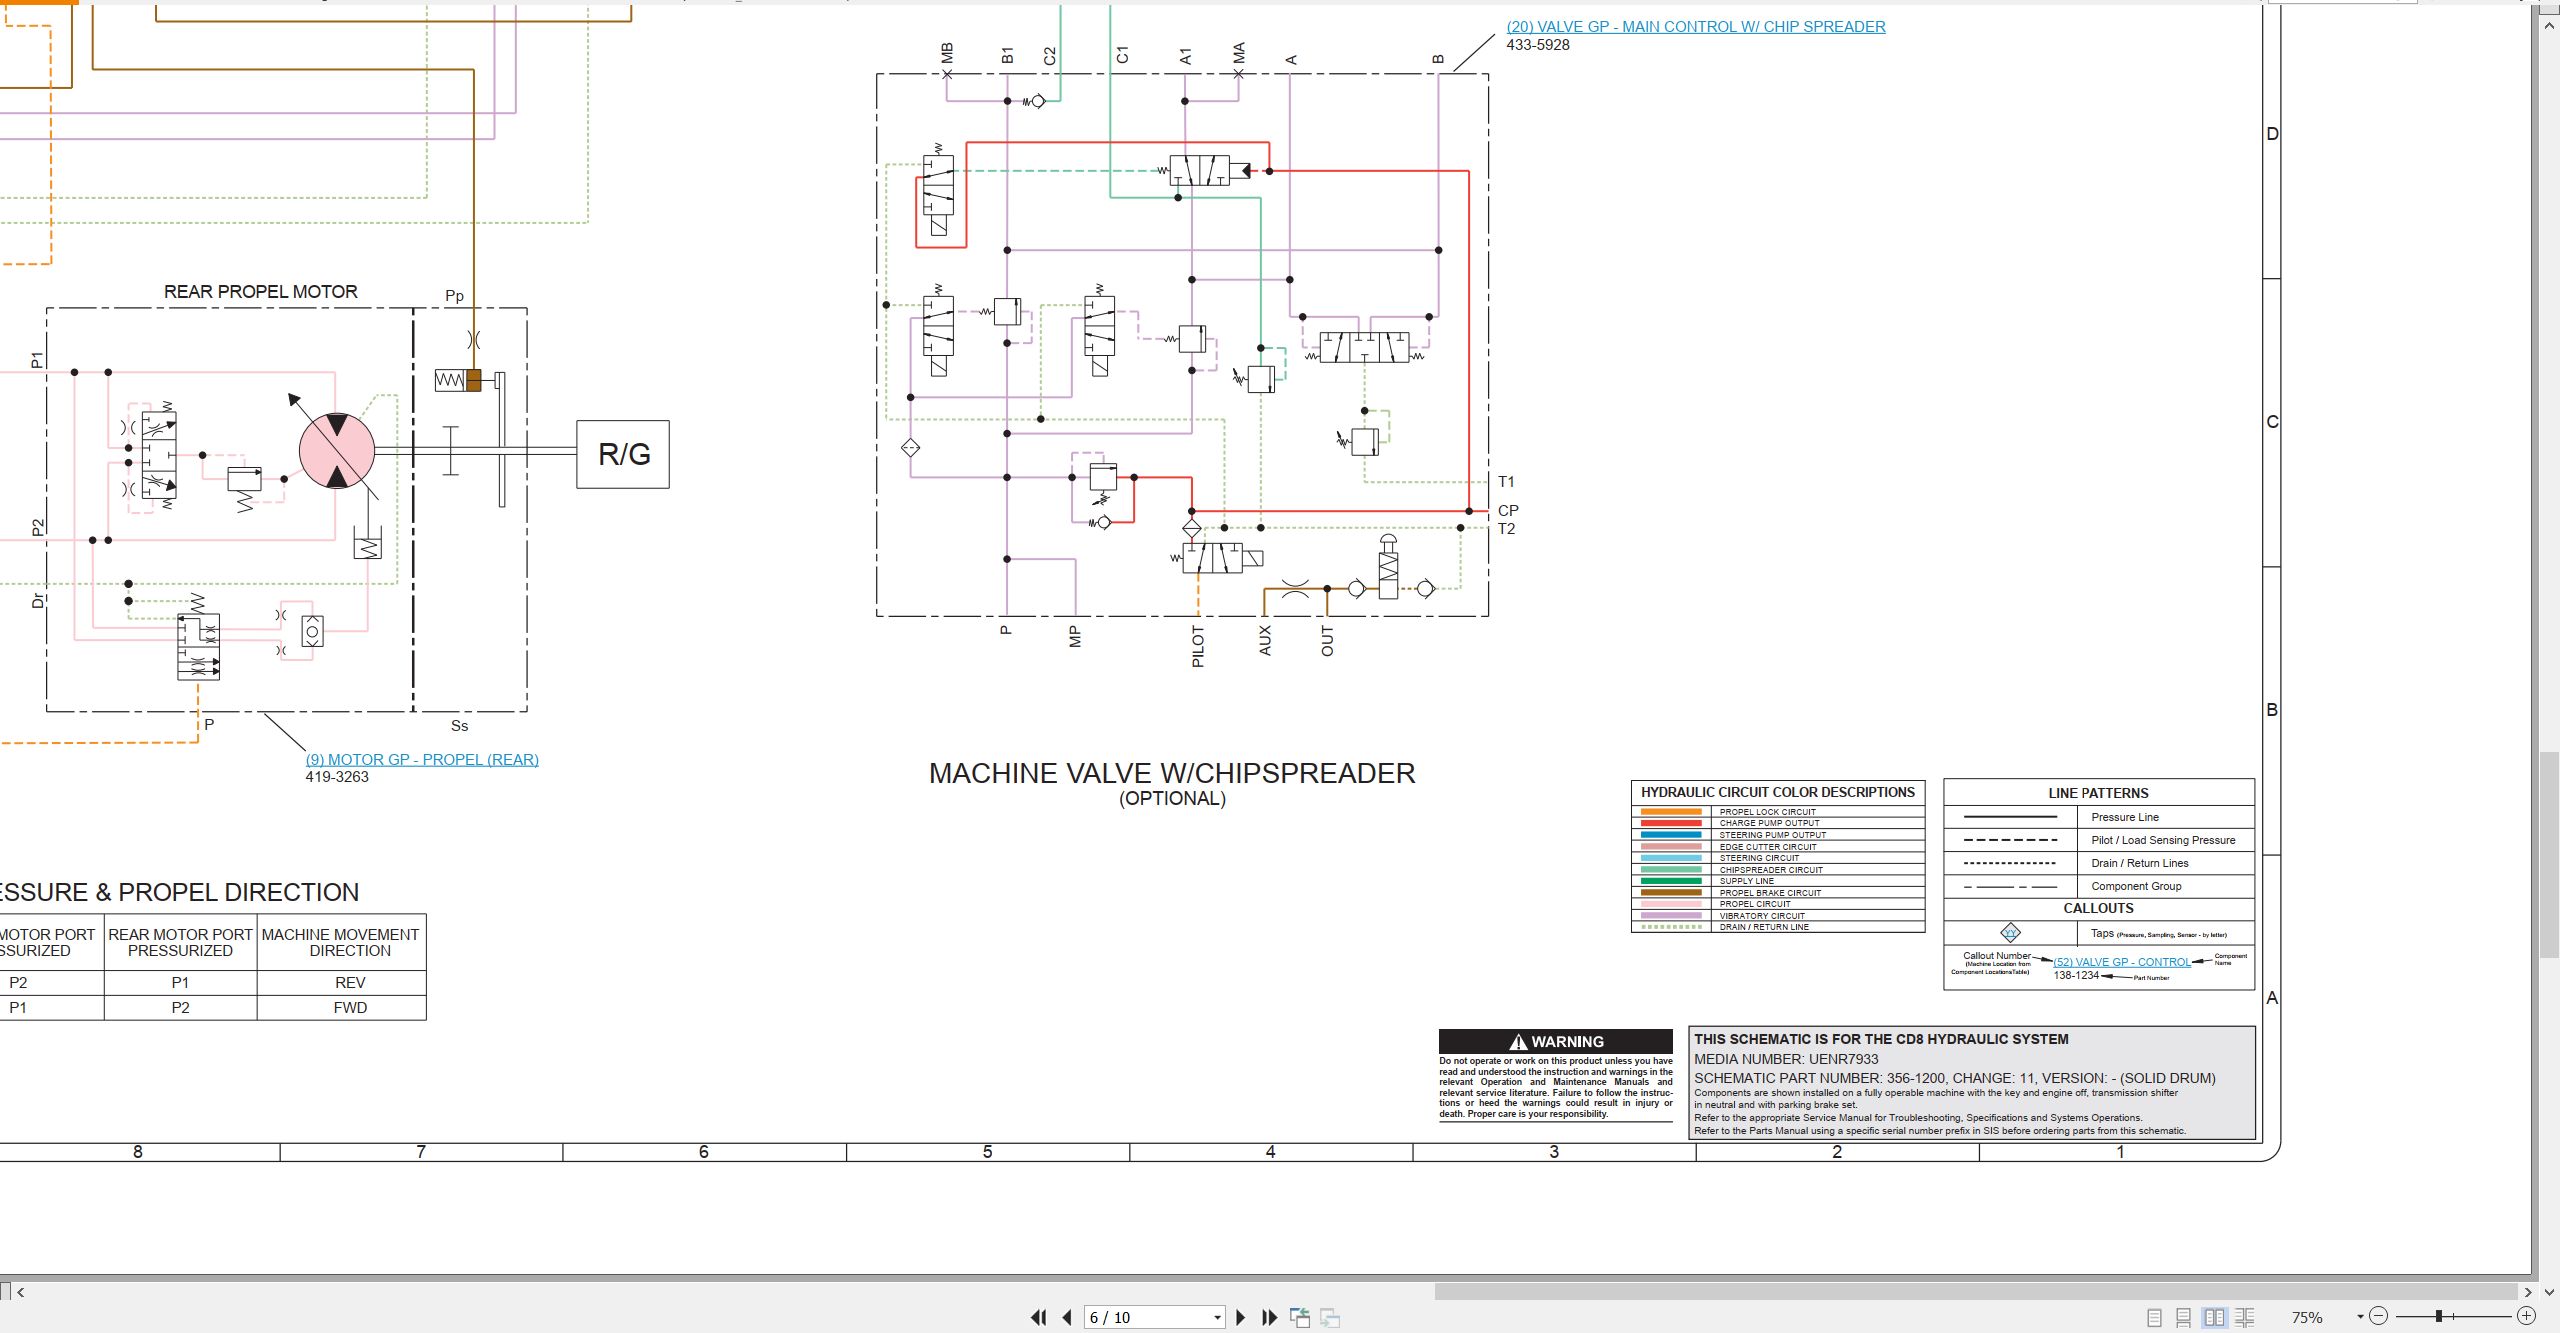Go to the next page
This screenshot has height=1333, width=2560.
1241,1318
